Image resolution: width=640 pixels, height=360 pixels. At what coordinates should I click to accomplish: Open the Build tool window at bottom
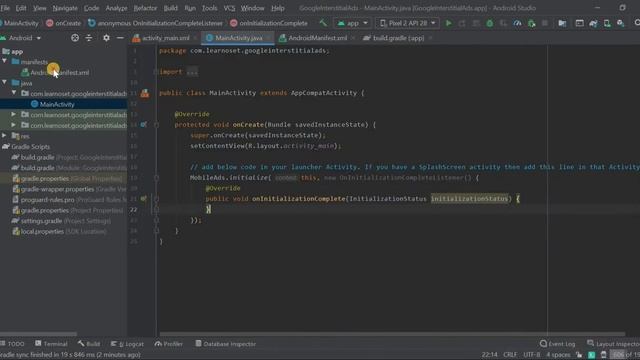coord(89,344)
